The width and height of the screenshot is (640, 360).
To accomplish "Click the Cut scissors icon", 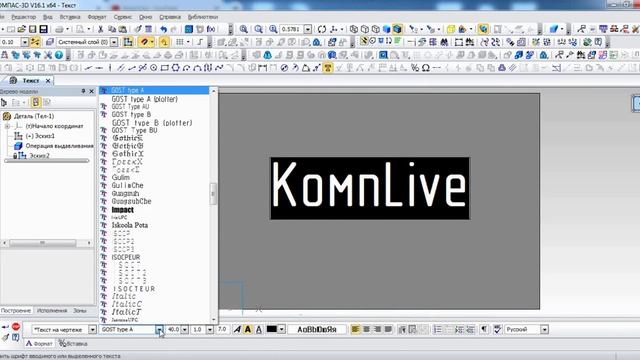I will tap(100, 29).
